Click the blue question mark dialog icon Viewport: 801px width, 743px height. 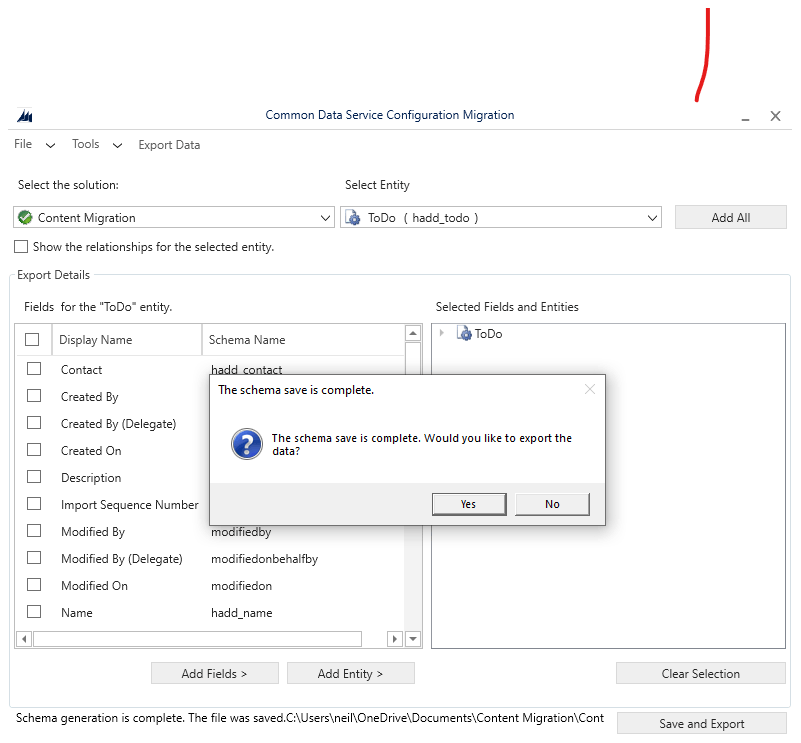tap(247, 444)
